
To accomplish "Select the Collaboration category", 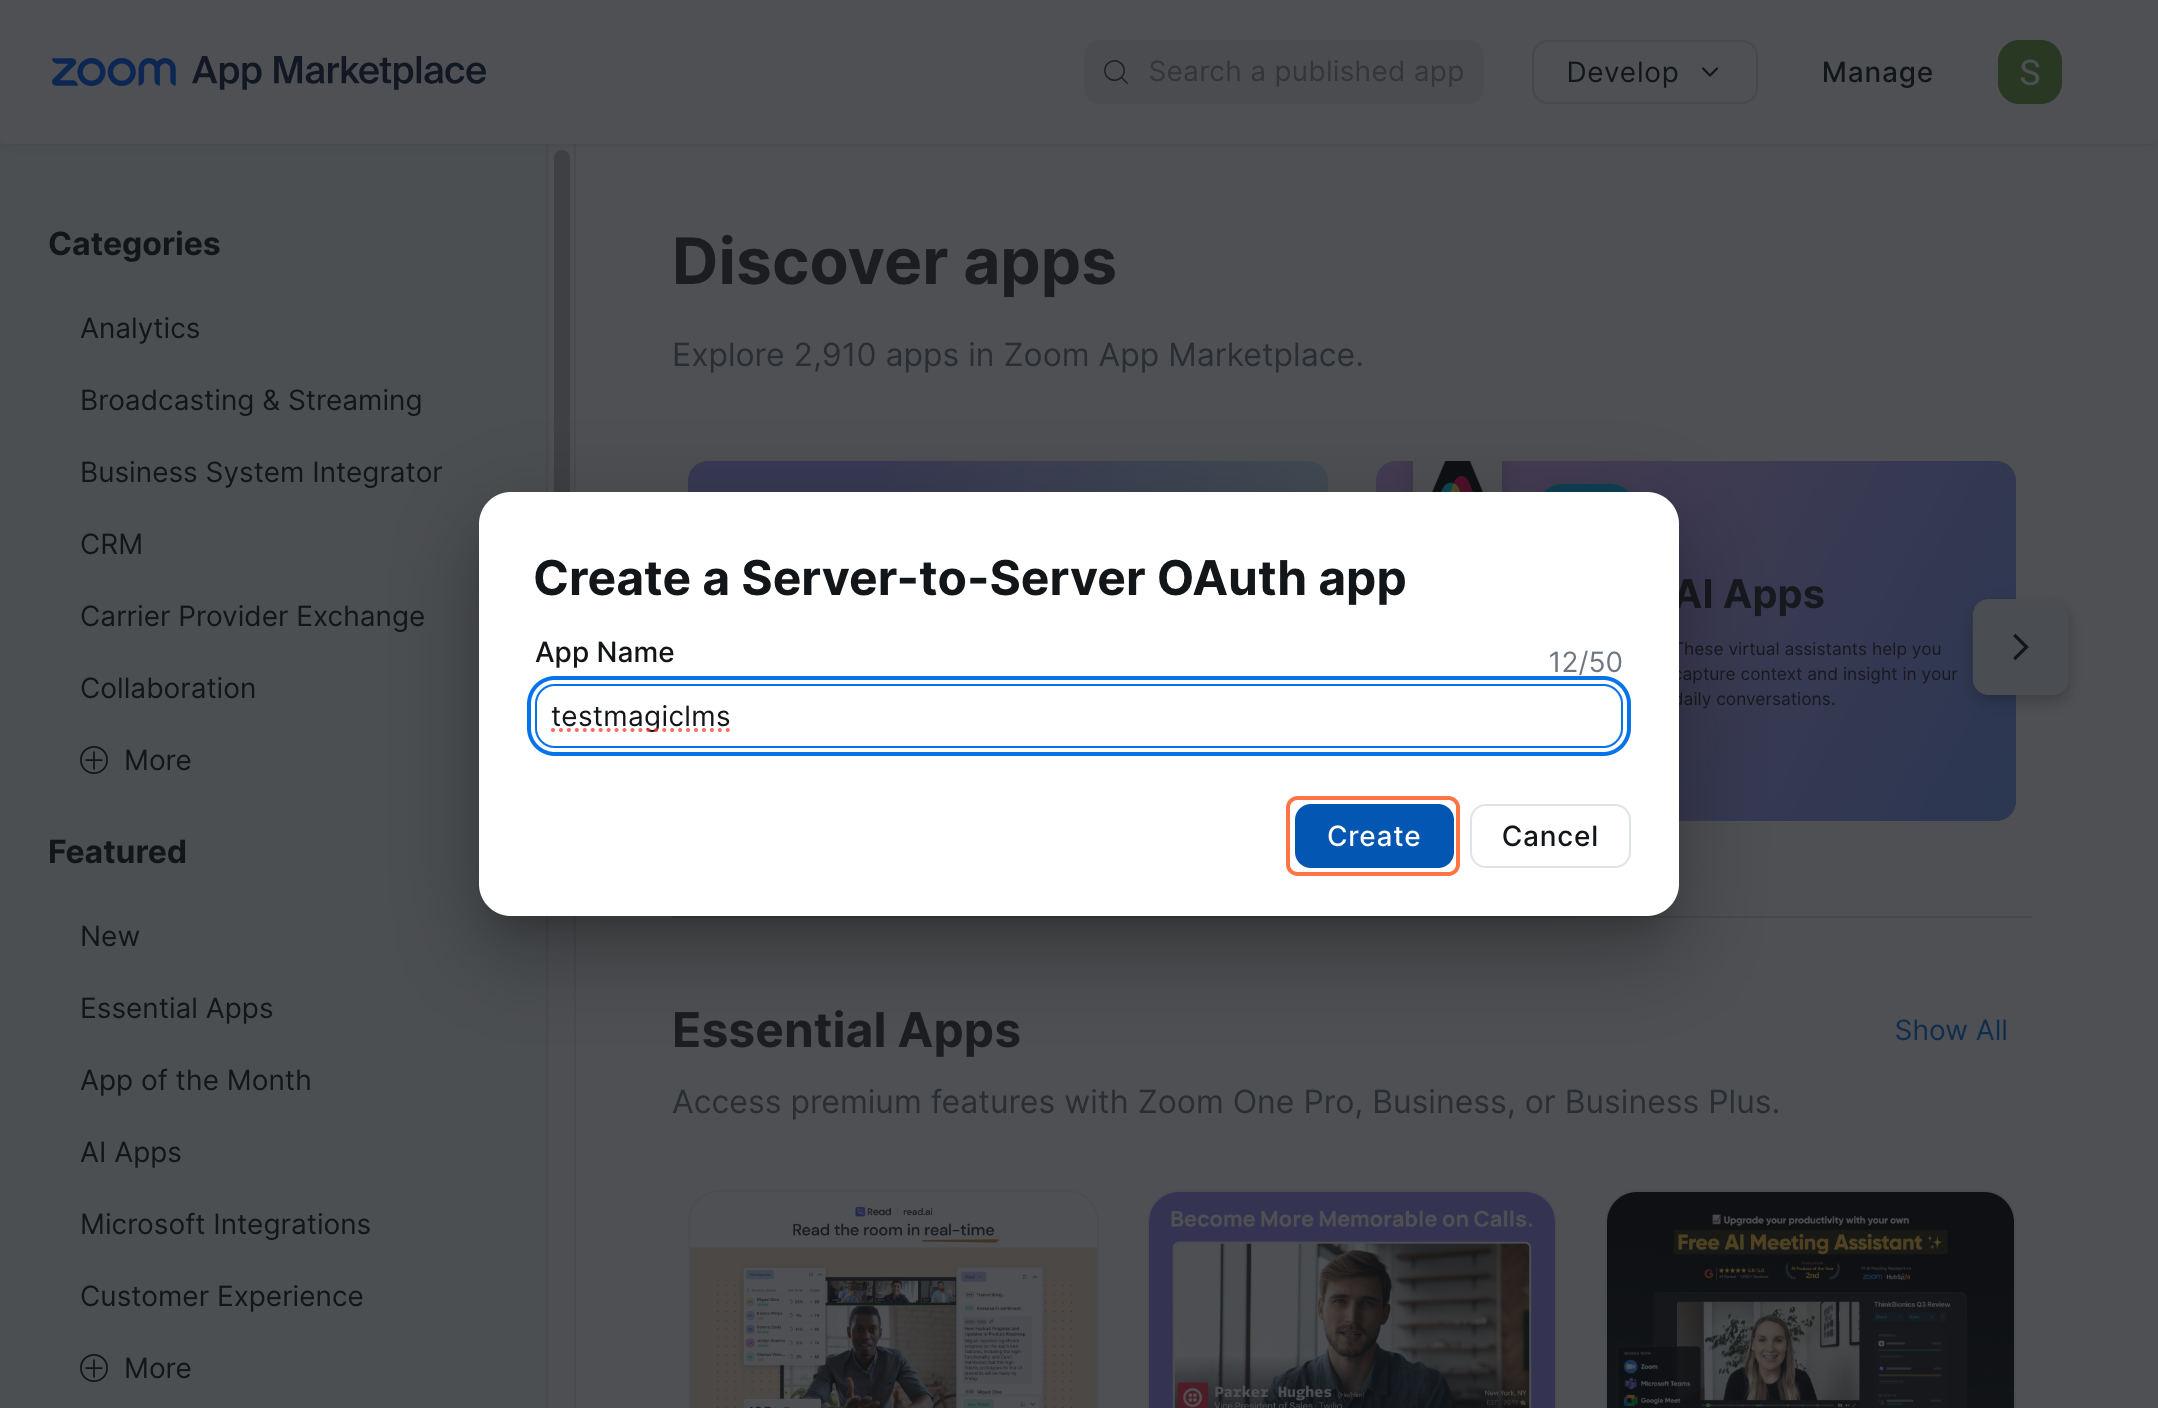I will click(168, 688).
